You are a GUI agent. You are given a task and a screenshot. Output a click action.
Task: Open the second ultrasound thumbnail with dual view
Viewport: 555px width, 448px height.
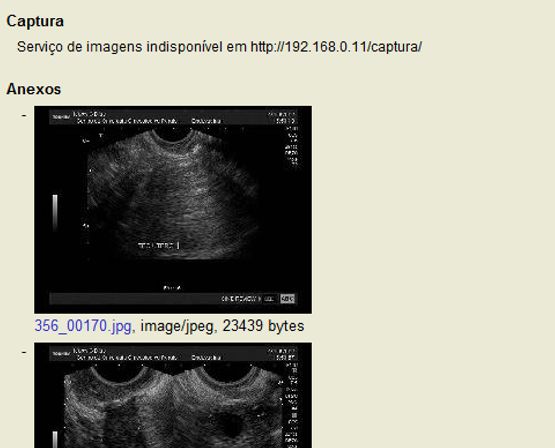coord(173,395)
